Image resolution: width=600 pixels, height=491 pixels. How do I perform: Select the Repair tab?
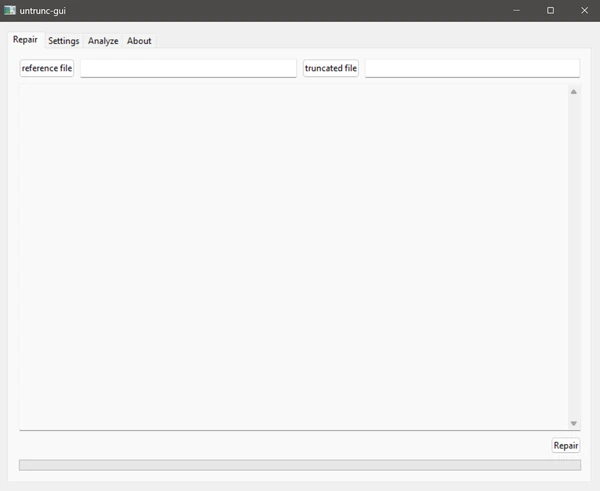click(x=25, y=40)
